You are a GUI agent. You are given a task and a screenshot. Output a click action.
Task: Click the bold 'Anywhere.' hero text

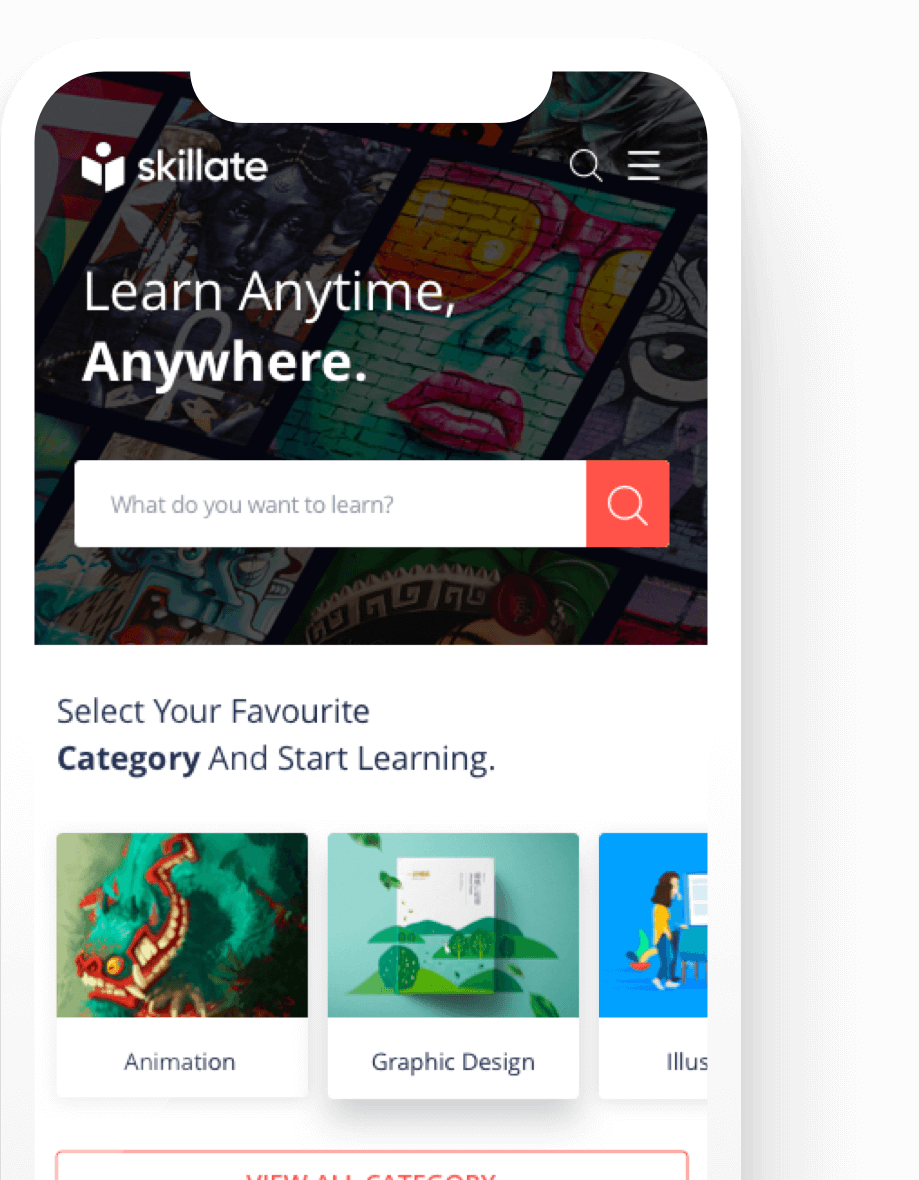(224, 363)
